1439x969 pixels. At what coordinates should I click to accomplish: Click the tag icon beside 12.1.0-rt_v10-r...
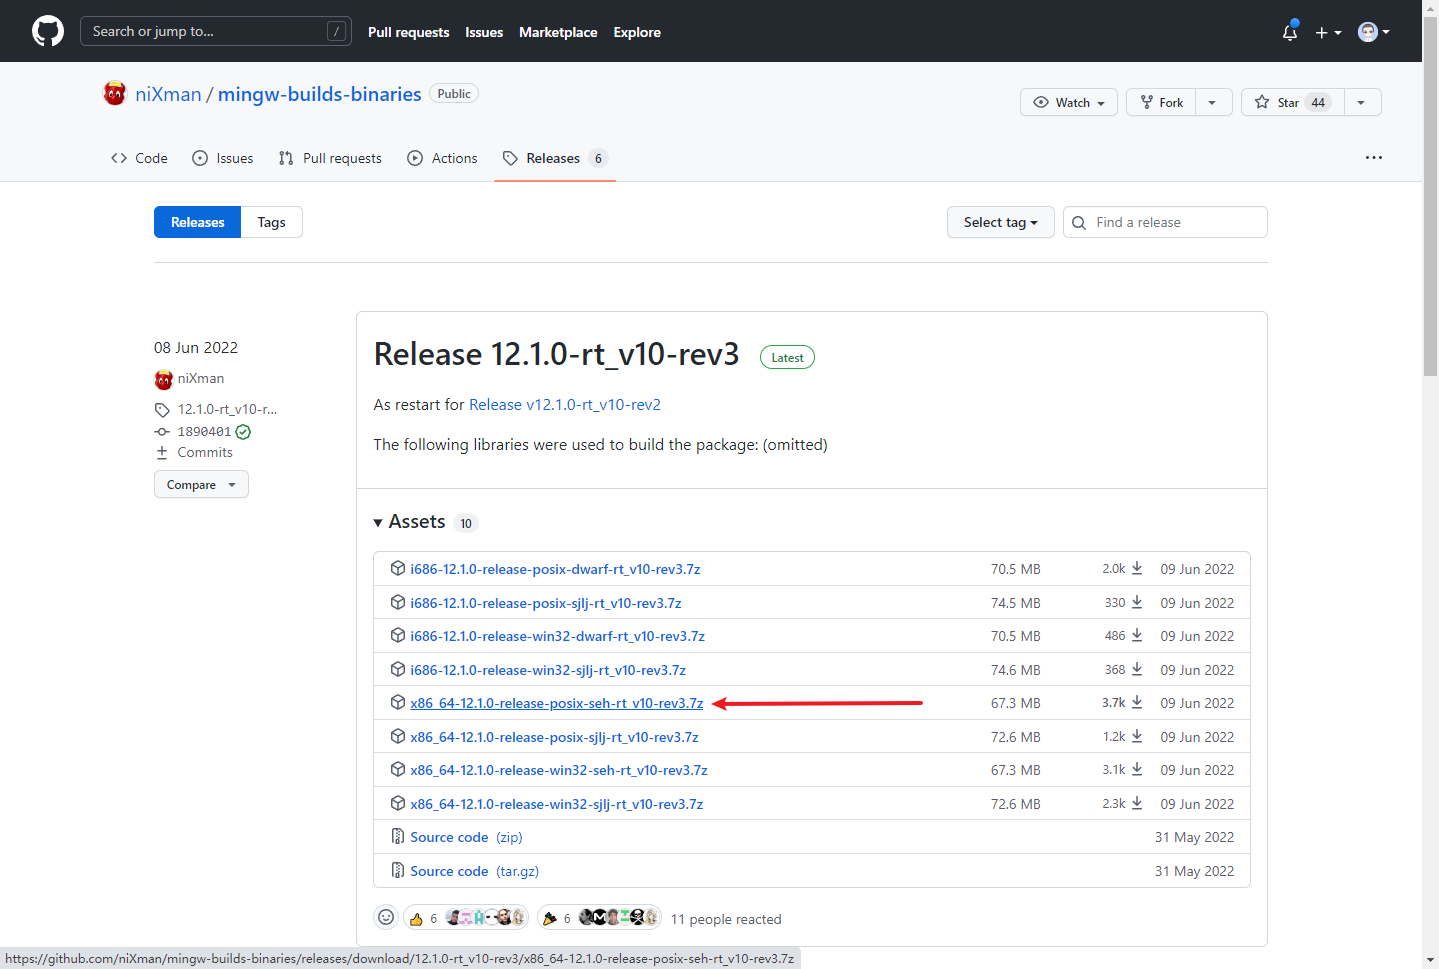click(162, 410)
